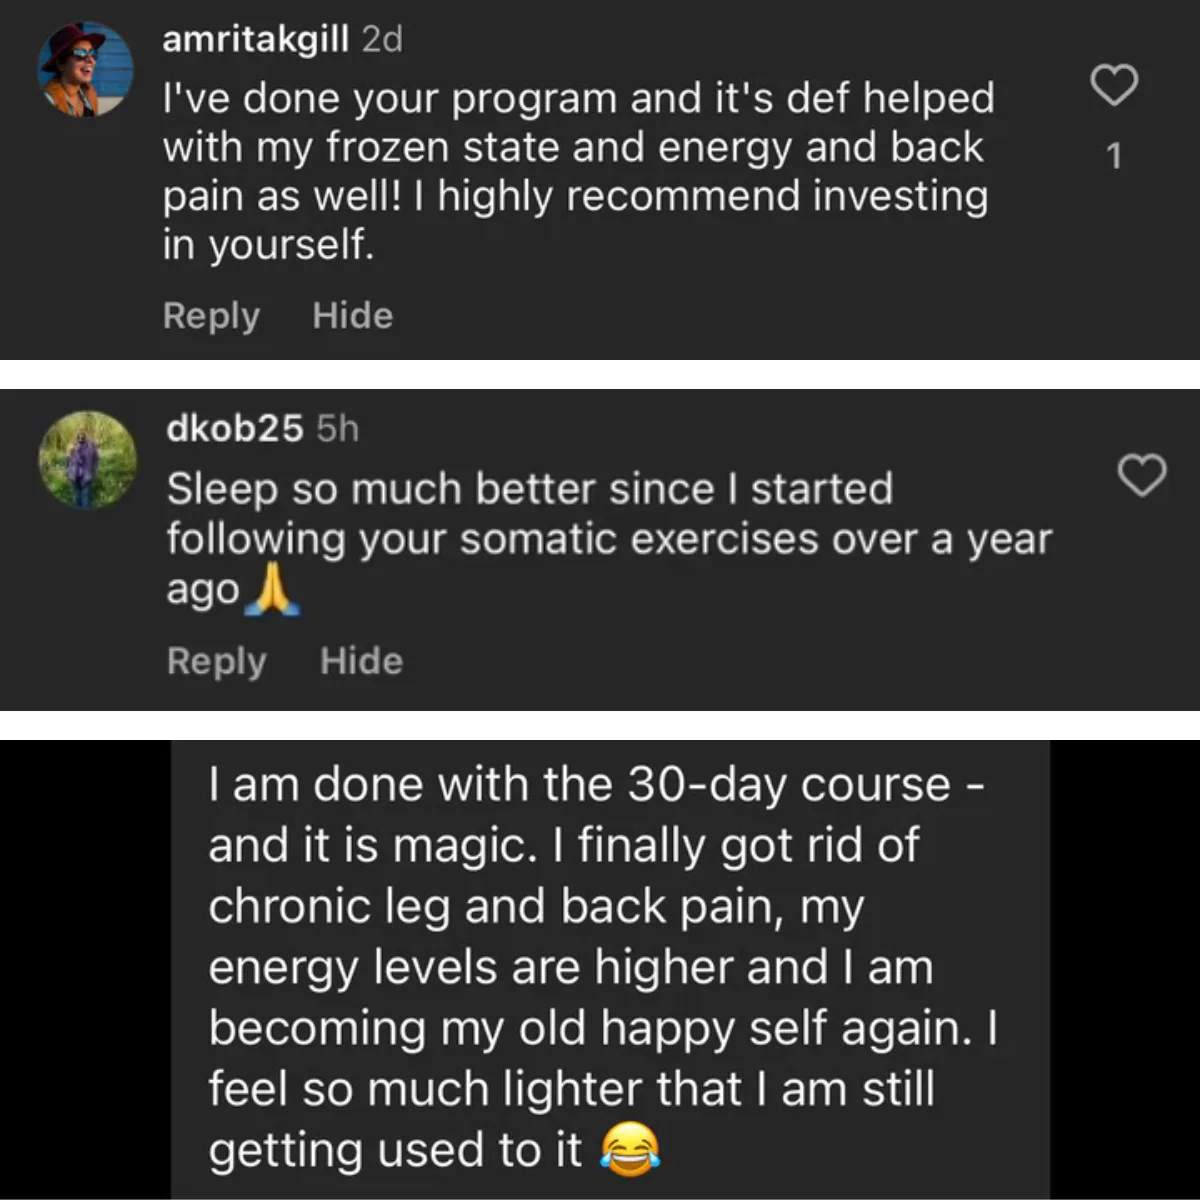1200x1200 pixels.
Task: Click the 2d timestamp
Action: click(x=381, y=40)
